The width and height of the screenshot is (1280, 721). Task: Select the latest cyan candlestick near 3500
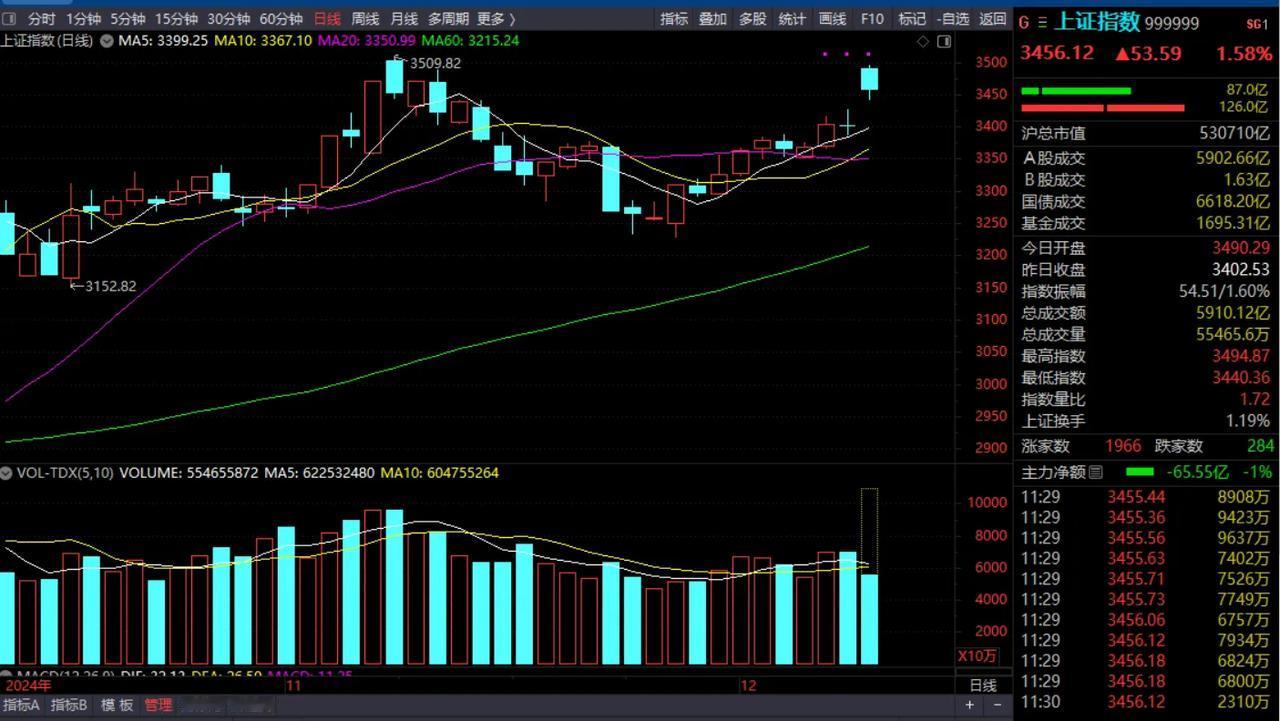pos(870,82)
